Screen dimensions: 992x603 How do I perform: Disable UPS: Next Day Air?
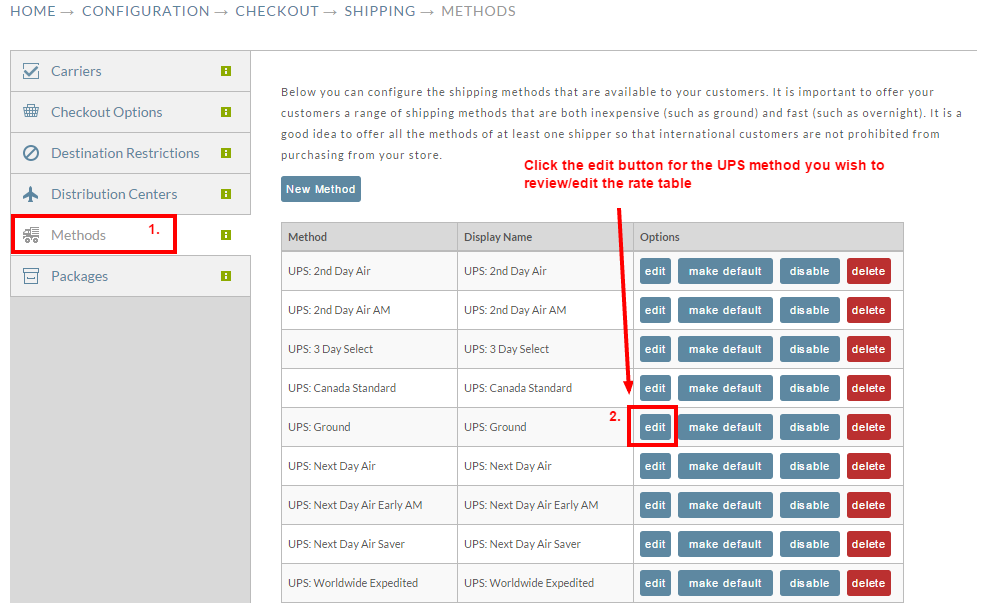pyautogui.click(x=809, y=466)
